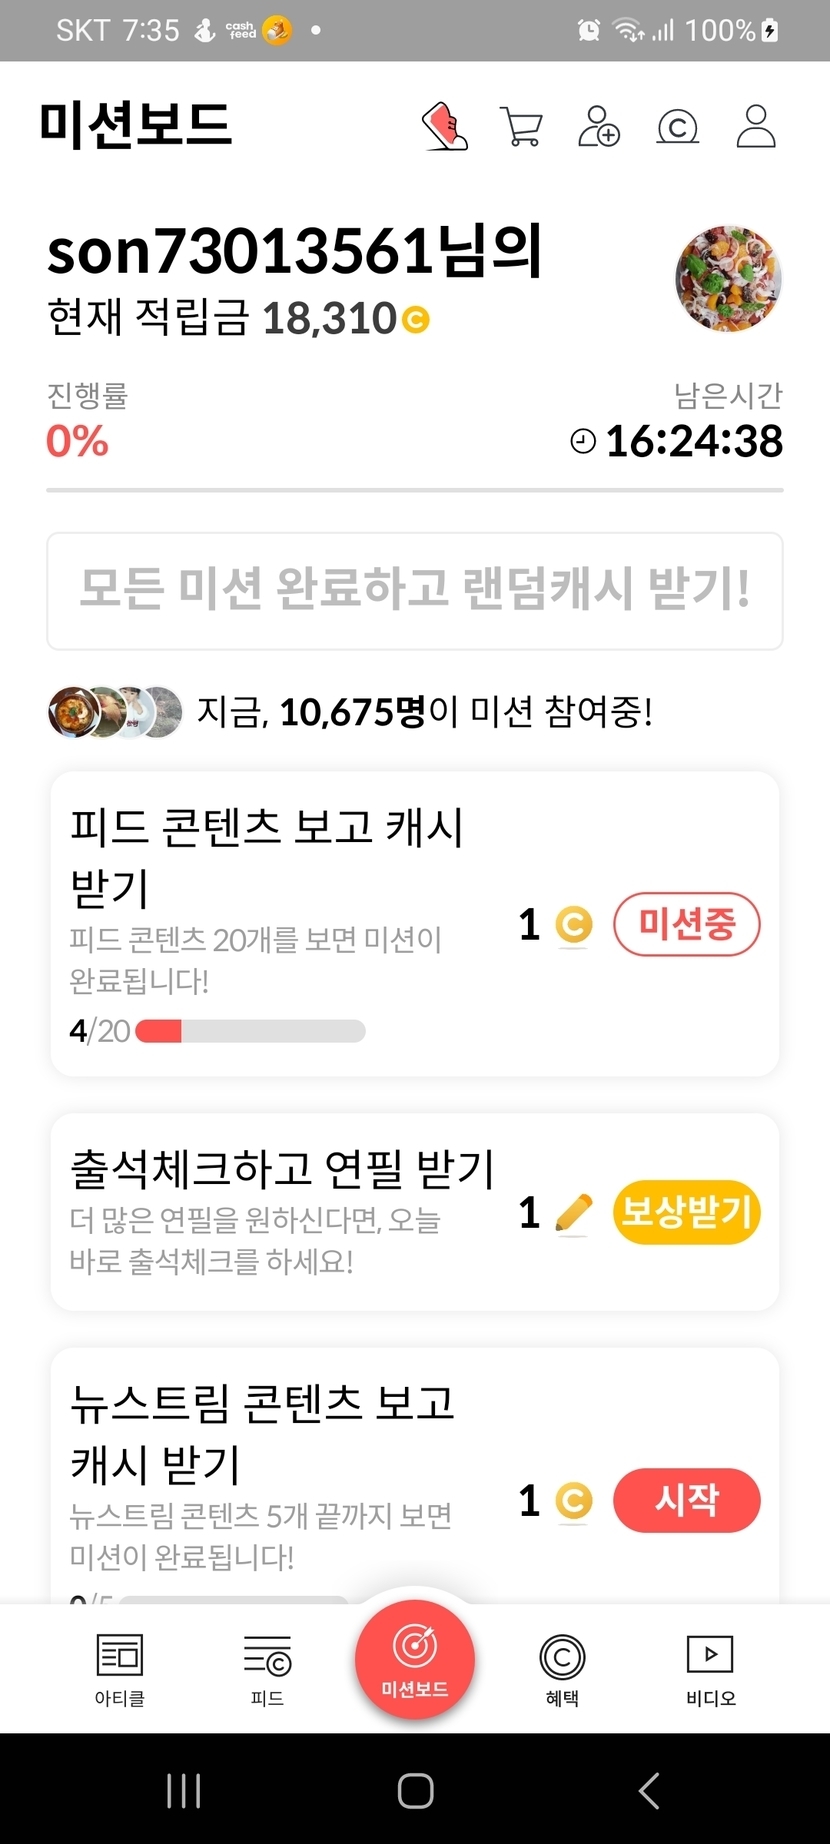The image size is (830, 1844).
Task: Claim reward with 보상받기 button
Action: tap(686, 1212)
